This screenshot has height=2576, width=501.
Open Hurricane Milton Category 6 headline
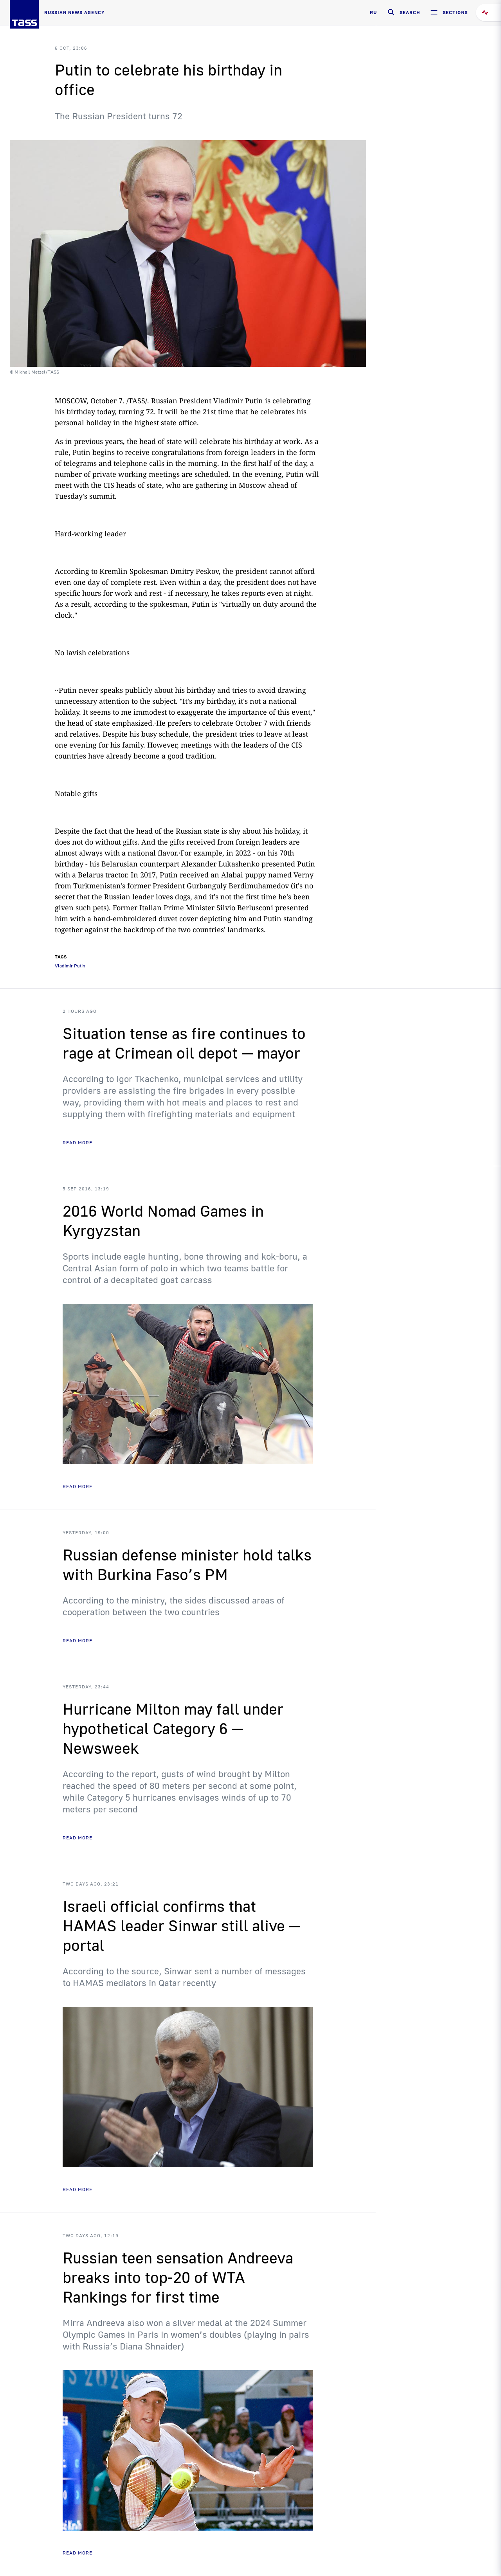pyautogui.click(x=173, y=1729)
